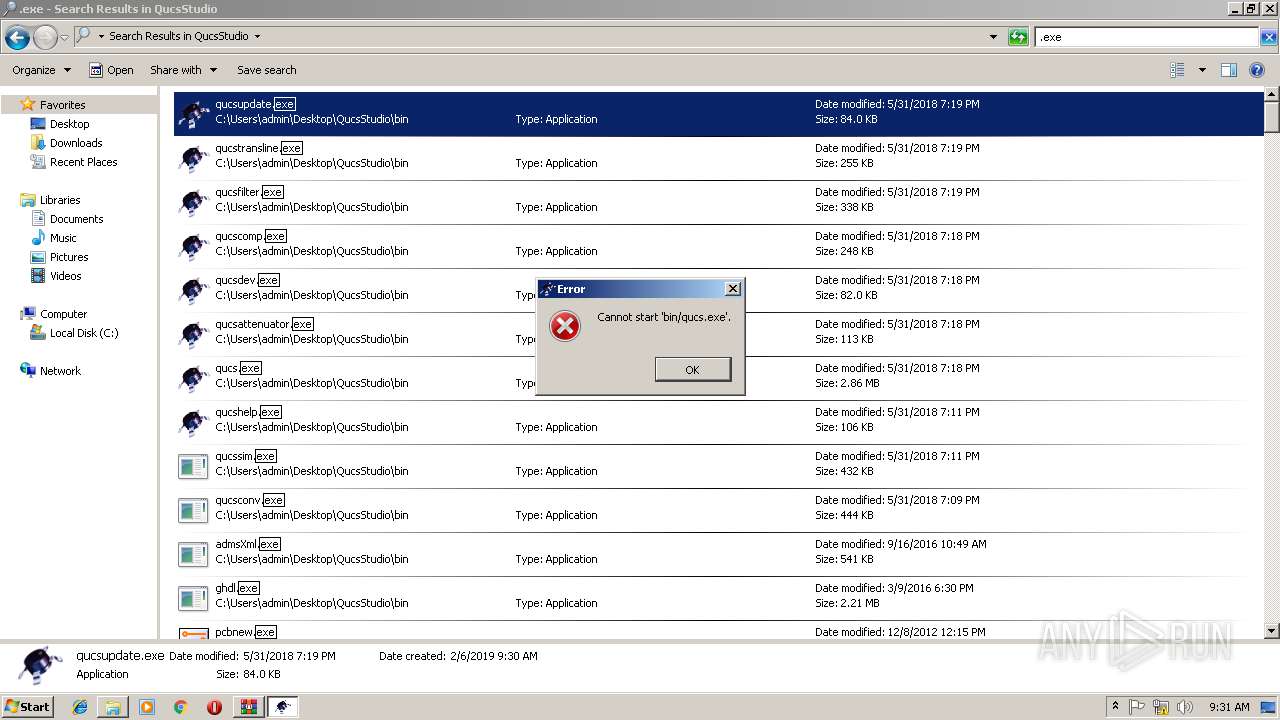The image size is (1280, 720).
Task: Select the pcbnew.exe file name
Action: point(245,632)
